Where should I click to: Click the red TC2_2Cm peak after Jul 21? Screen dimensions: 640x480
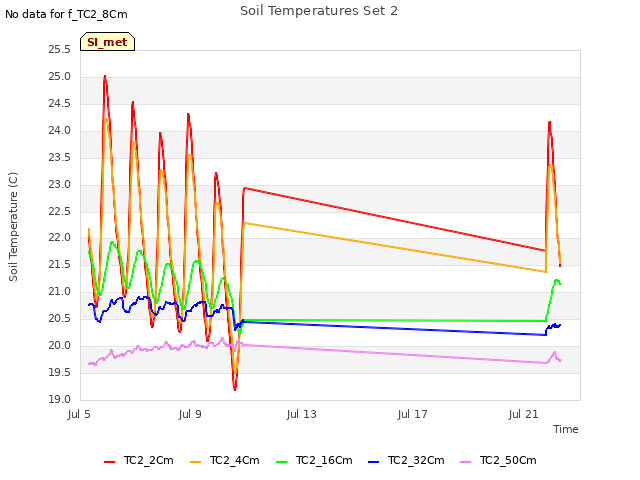tap(550, 122)
